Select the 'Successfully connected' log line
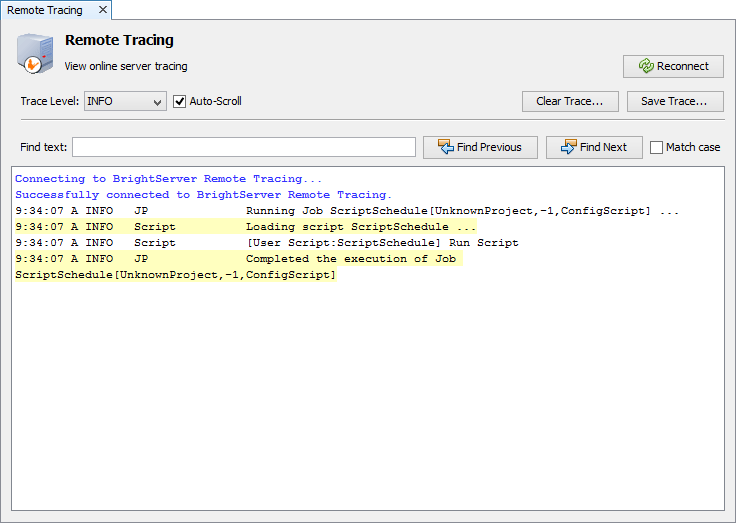 pos(203,195)
